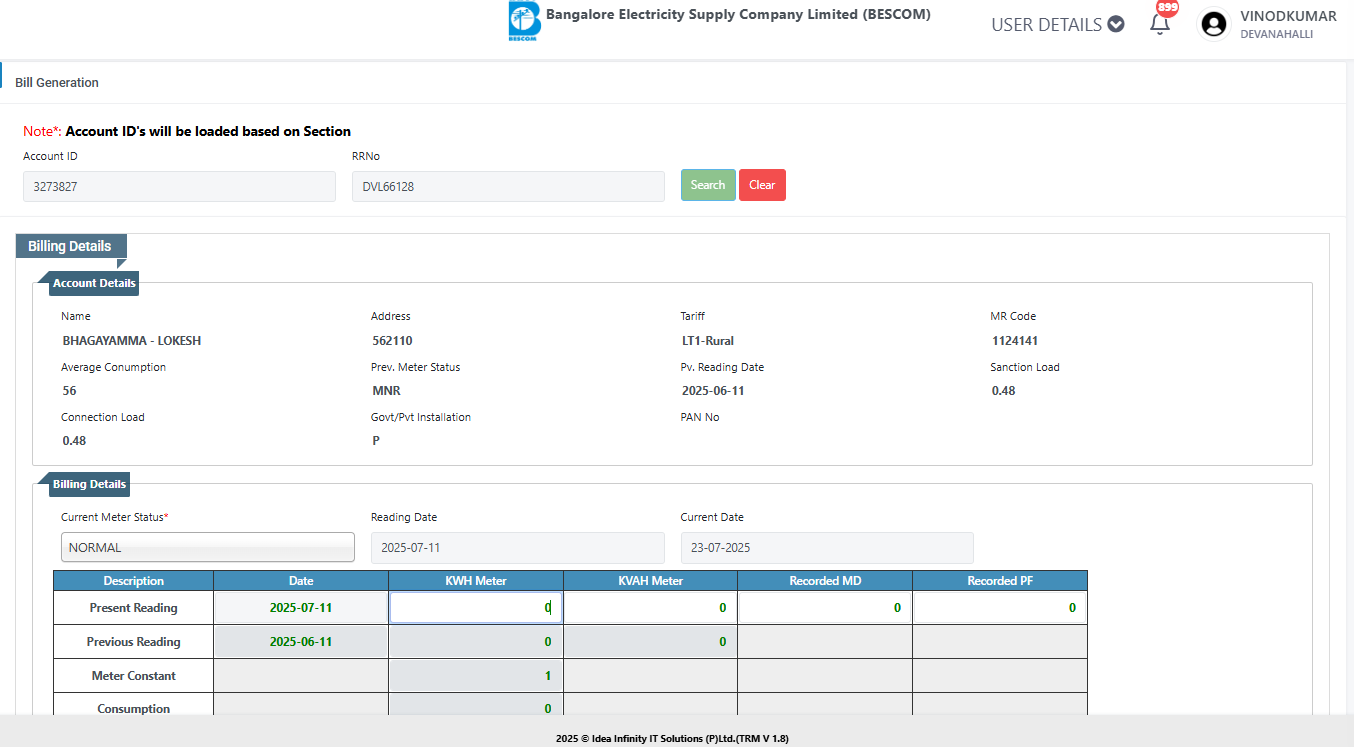Click the Pv. Reading Date value 2025-06-11
The height and width of the screenshot is (747, 1354).
pos(713,391)
